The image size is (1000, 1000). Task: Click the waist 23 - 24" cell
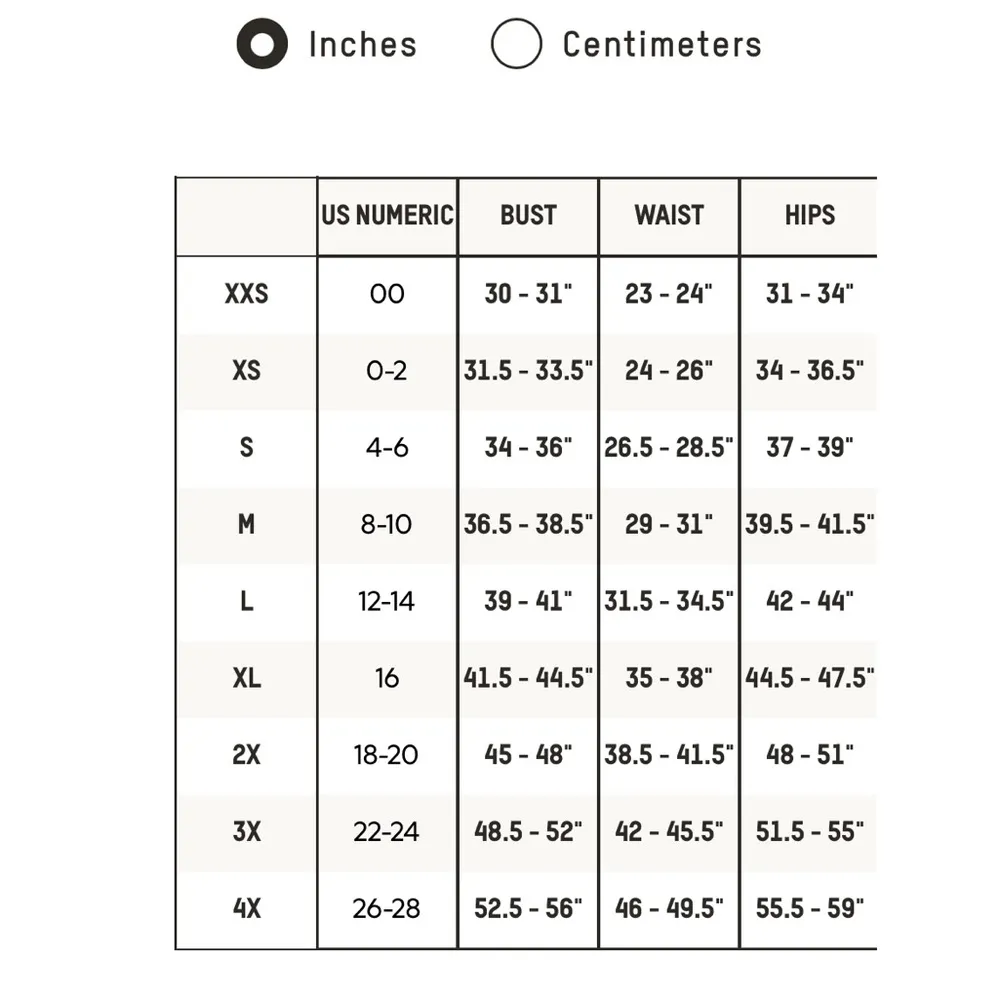click(x=669, y=294)
